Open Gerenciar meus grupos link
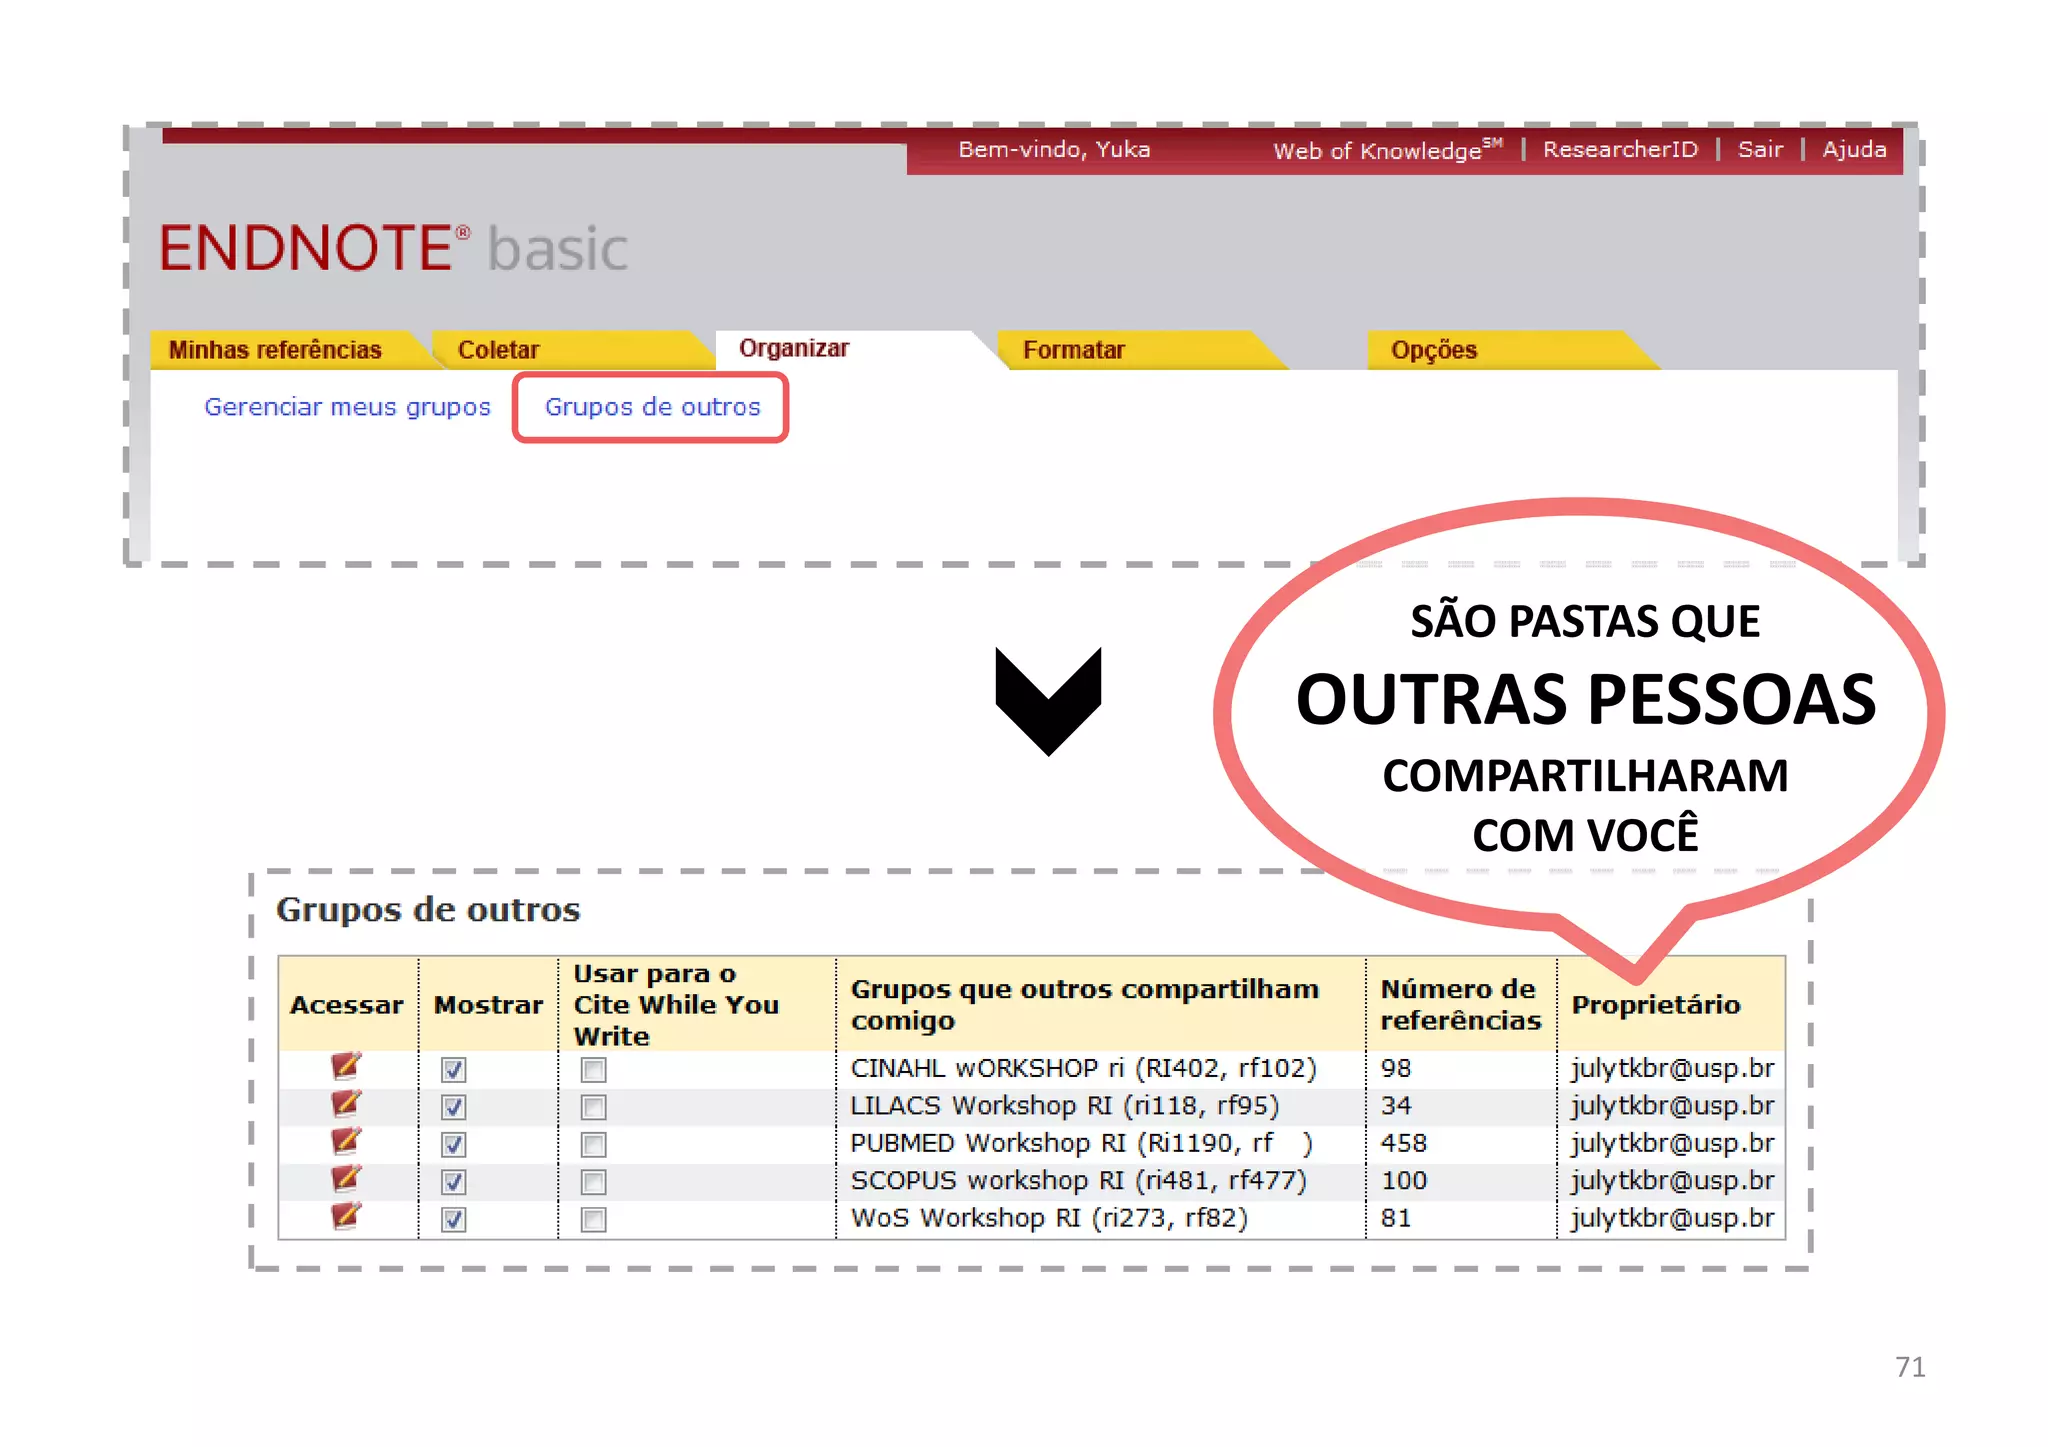 [348, 407]
